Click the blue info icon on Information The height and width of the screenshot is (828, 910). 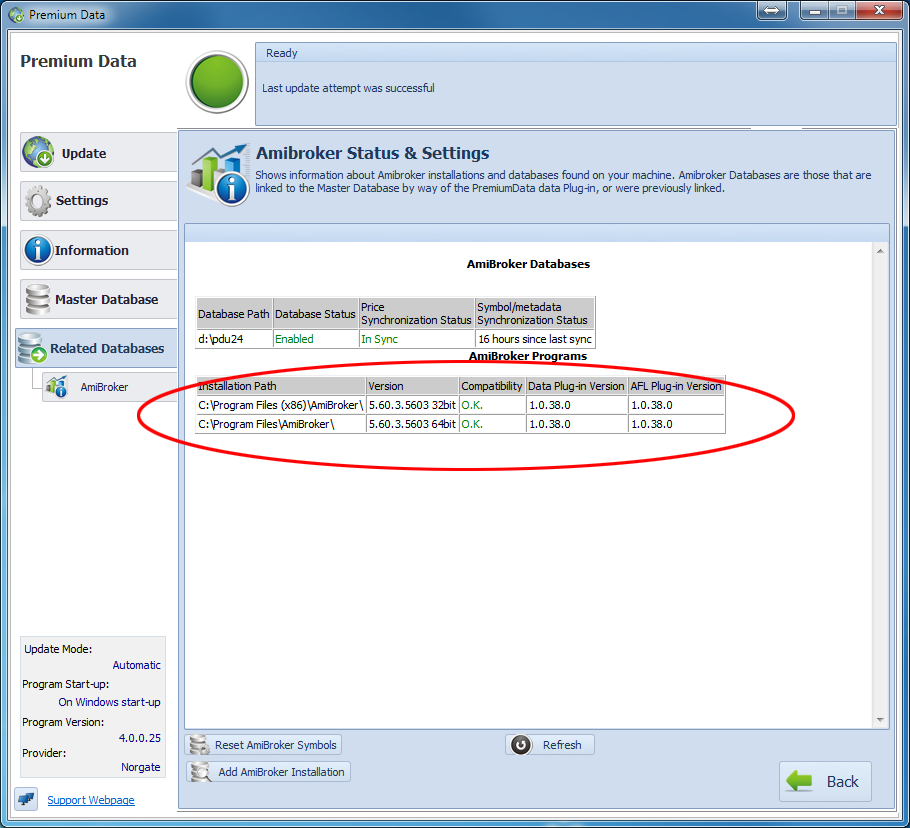pos(38,250)
